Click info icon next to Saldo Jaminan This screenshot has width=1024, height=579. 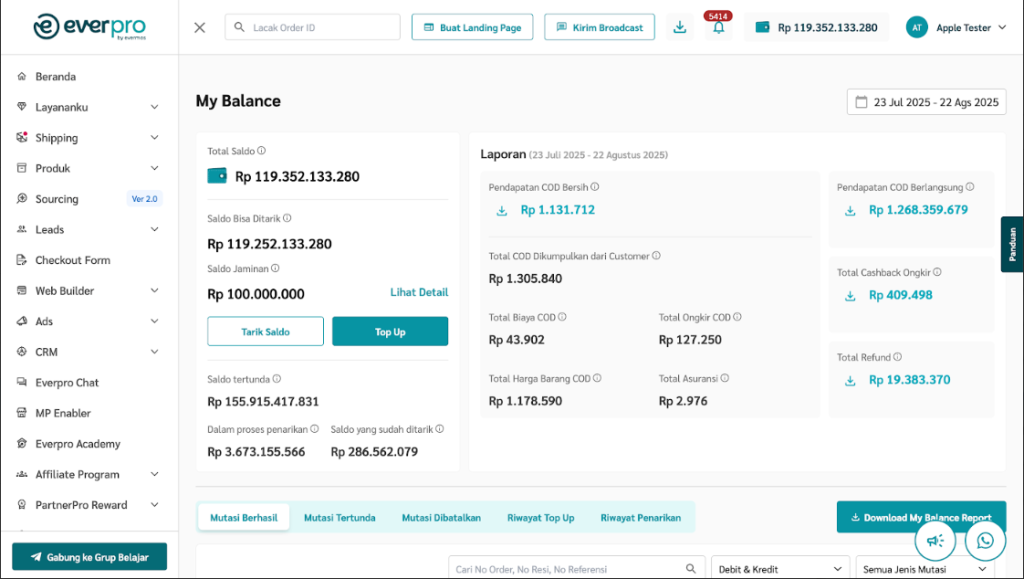click(x=276, y=268)
